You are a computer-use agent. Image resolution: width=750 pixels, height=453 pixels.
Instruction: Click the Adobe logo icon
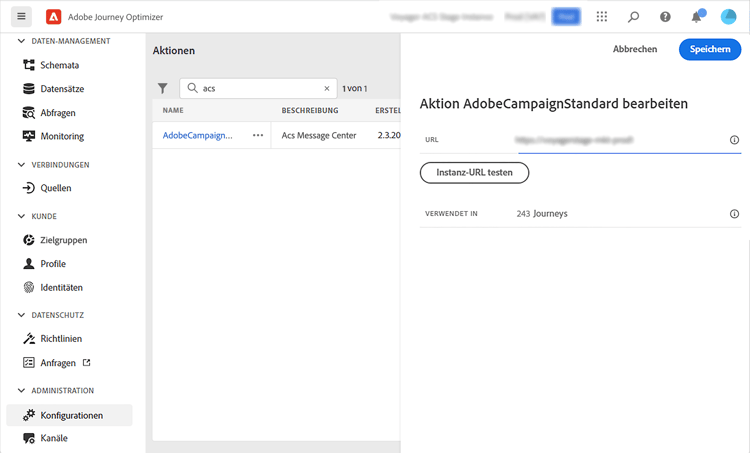pyautogui.click(x=53, y=17)
